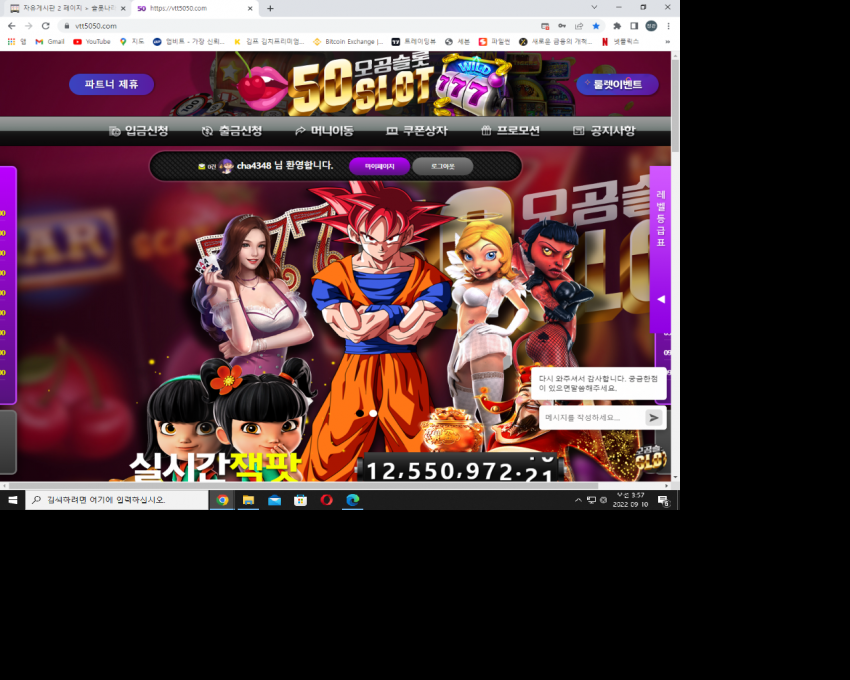Open a new browser tab
Viewport: 850px width, 680px height.
(x=270, y=8)
